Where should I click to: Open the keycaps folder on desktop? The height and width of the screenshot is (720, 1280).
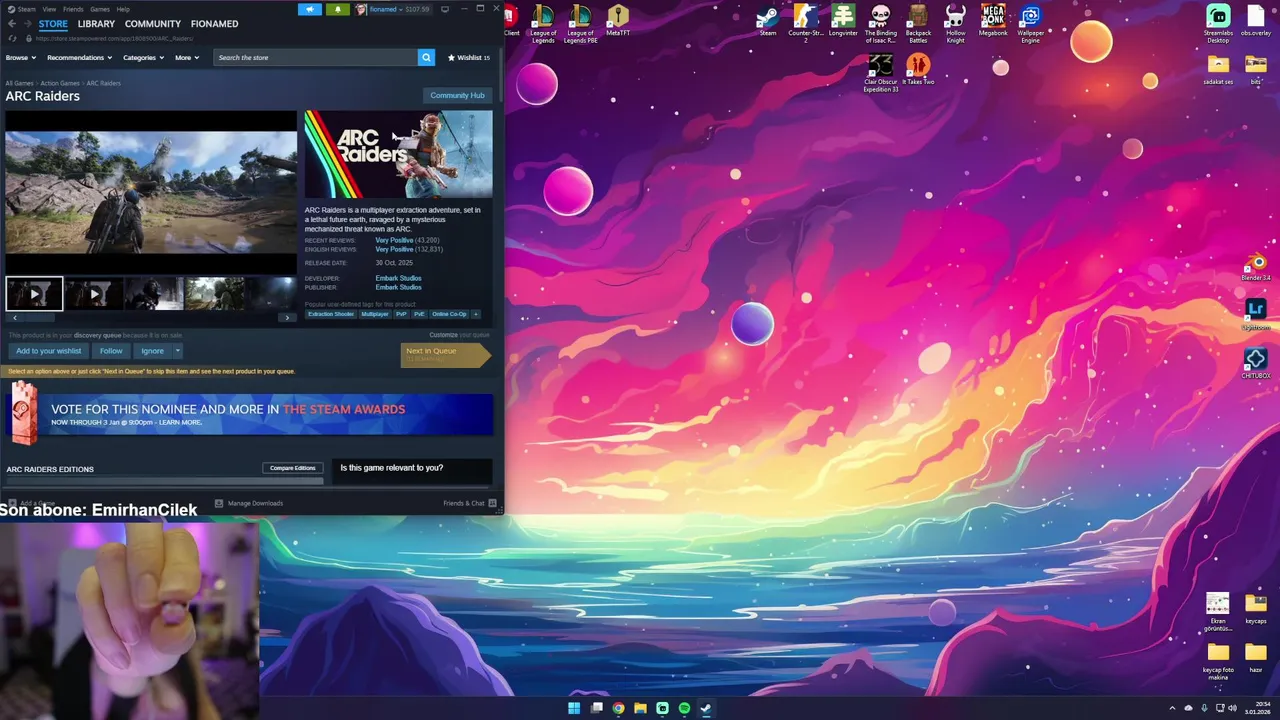1256,608
